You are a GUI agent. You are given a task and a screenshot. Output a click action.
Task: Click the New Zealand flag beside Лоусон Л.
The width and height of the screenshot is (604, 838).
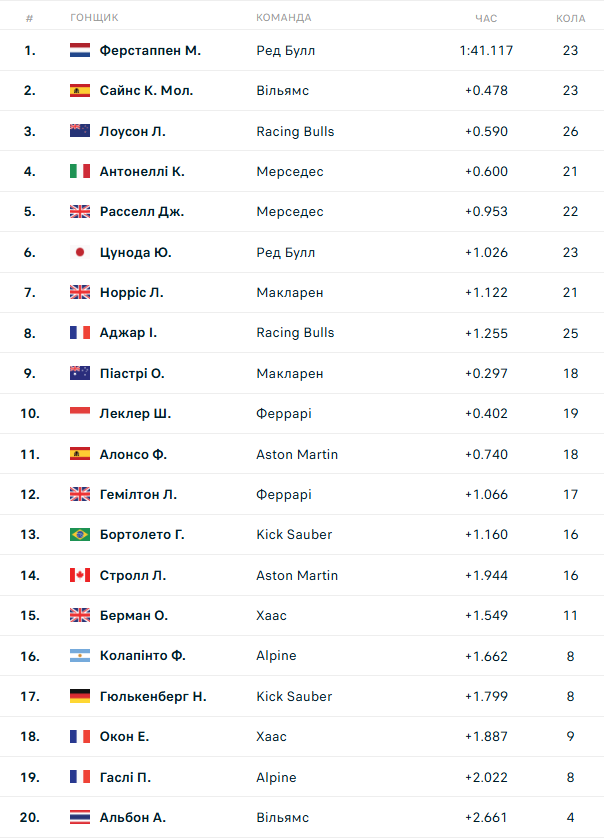tap(80, 131)
